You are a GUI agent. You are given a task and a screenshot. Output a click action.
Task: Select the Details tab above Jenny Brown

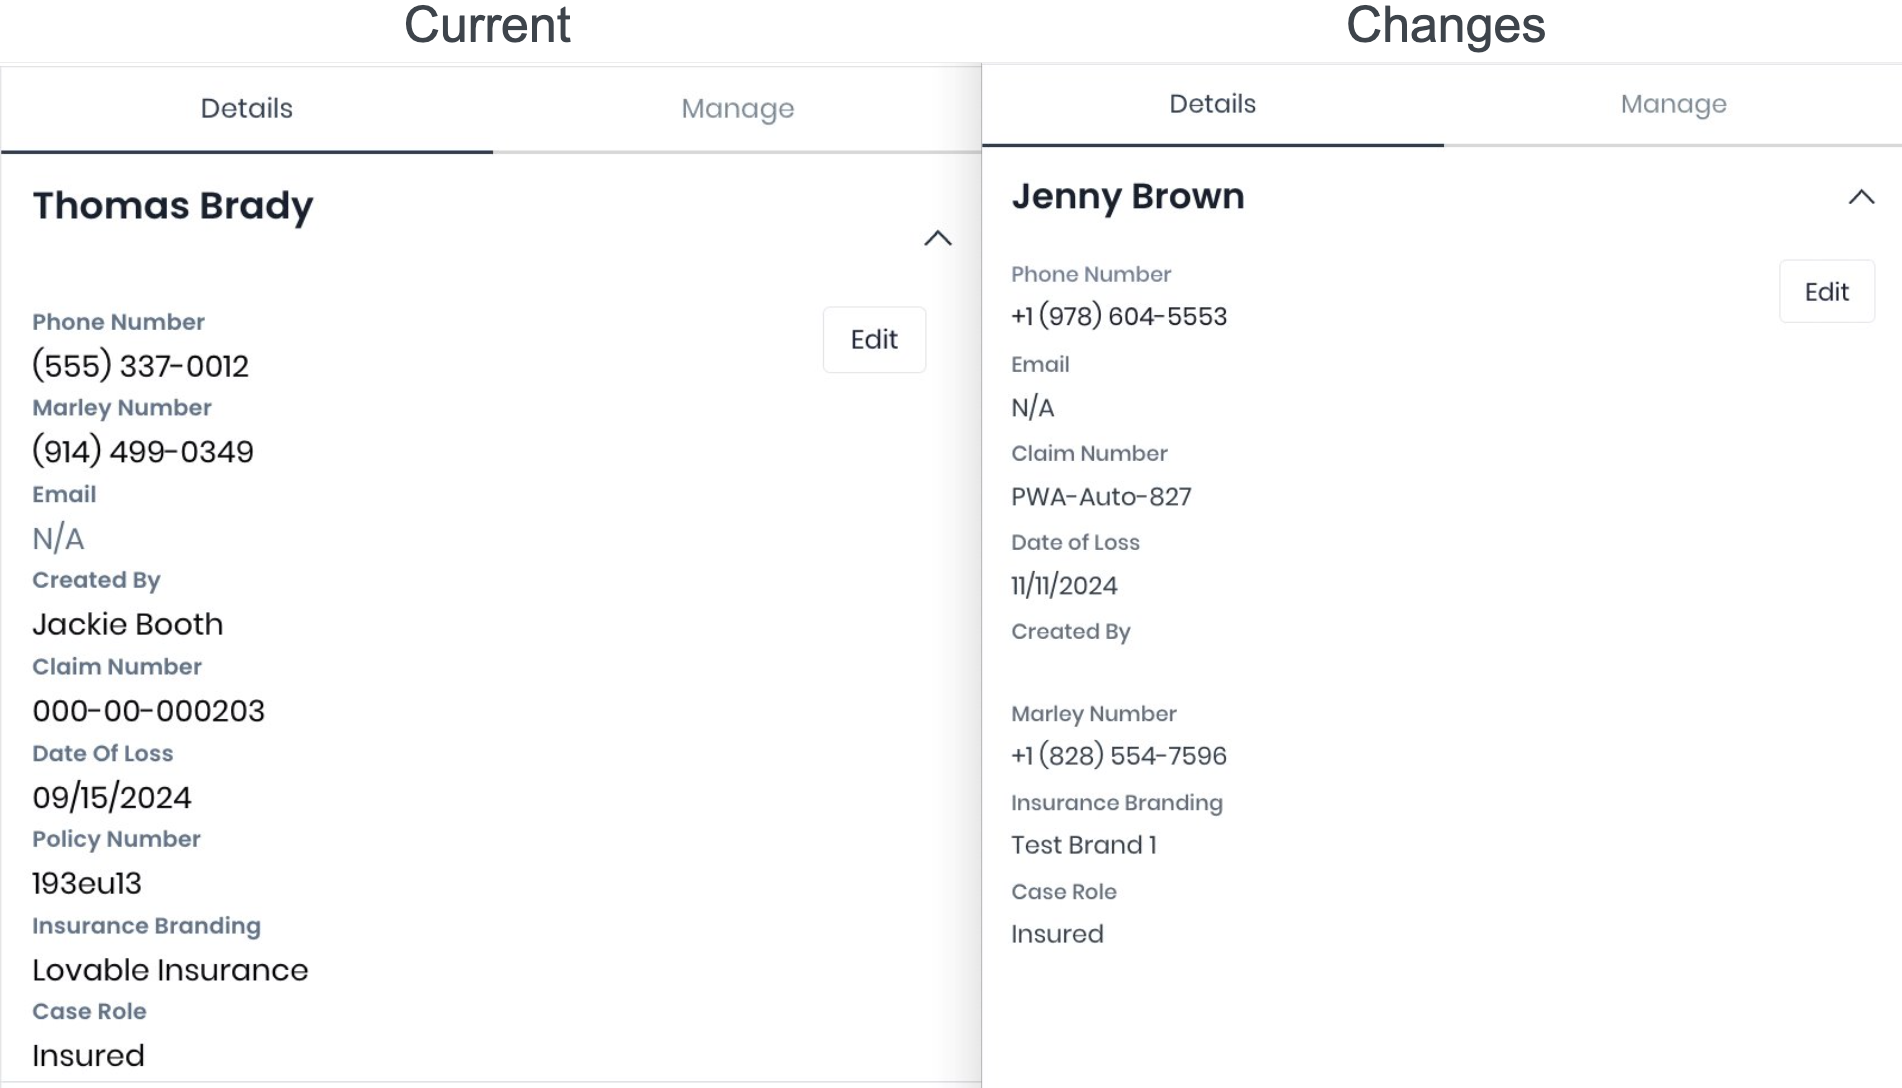point(1212,104)
